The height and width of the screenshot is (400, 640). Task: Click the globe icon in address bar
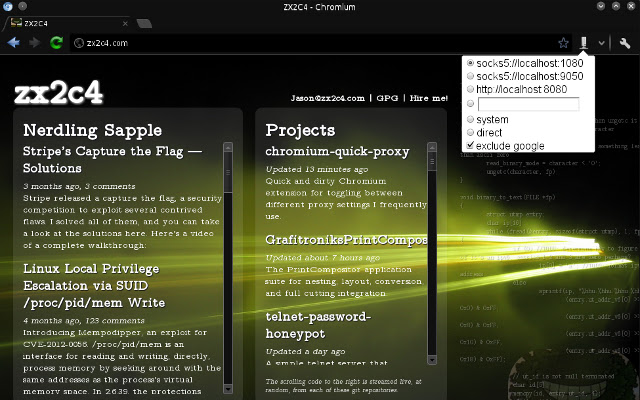pyautogui.click(x=79, y=43)
